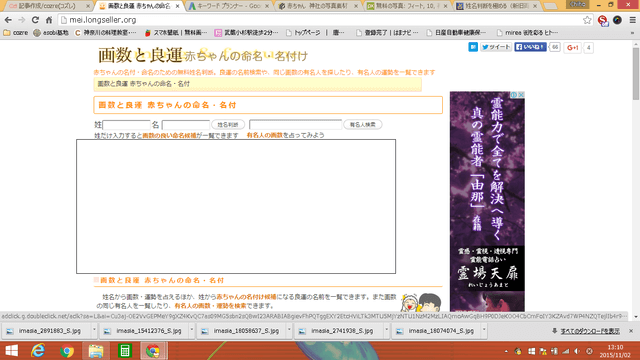Click the 姓名判断 button

coord(228,124)
